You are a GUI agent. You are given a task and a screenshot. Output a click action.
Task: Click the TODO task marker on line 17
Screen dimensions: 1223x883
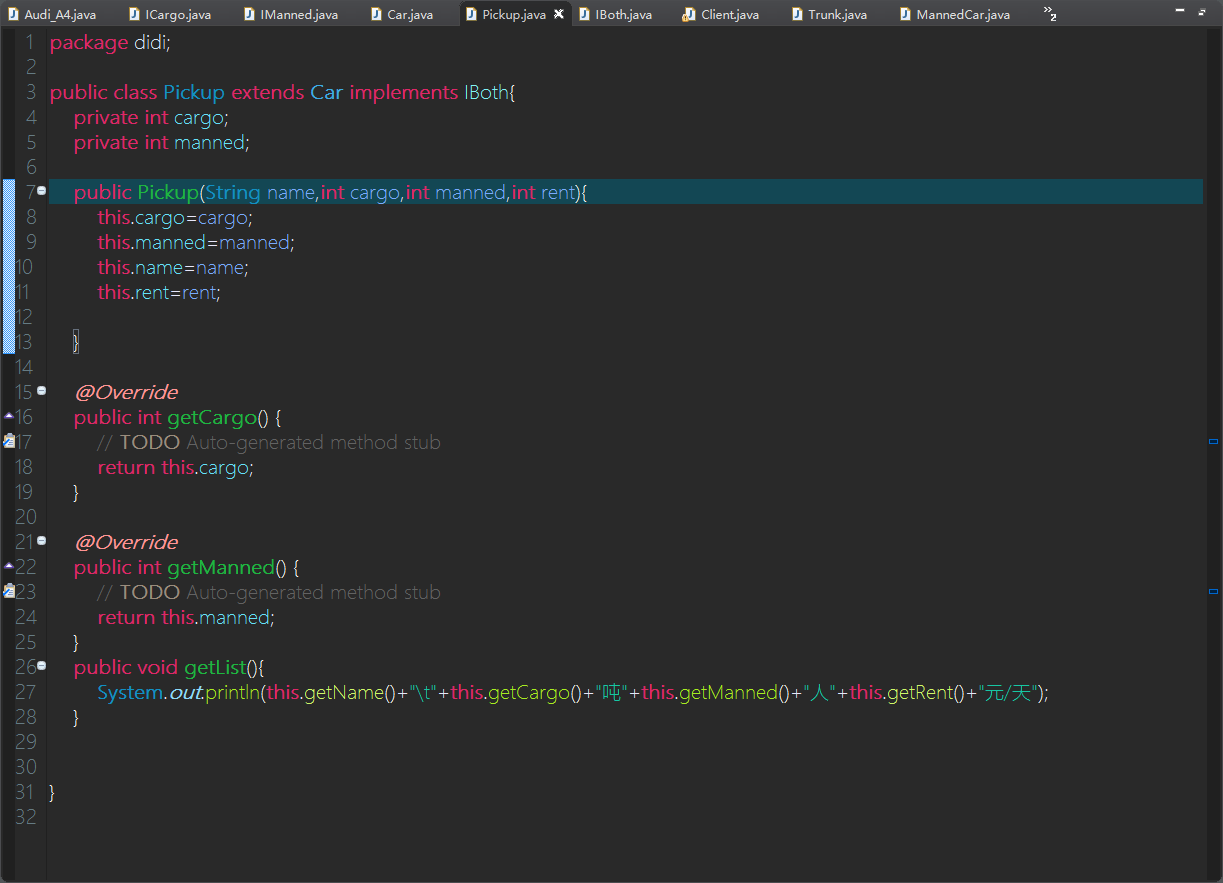[9, 441]
